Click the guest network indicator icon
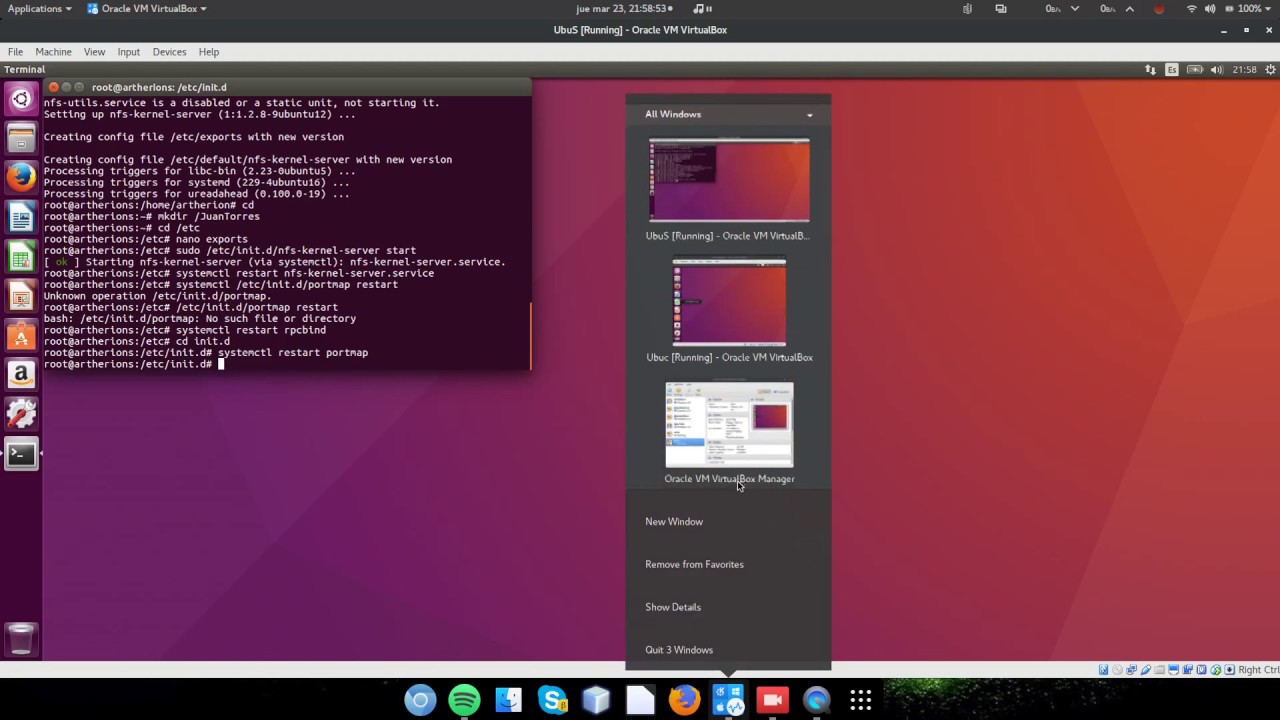 pos(1150,70)
